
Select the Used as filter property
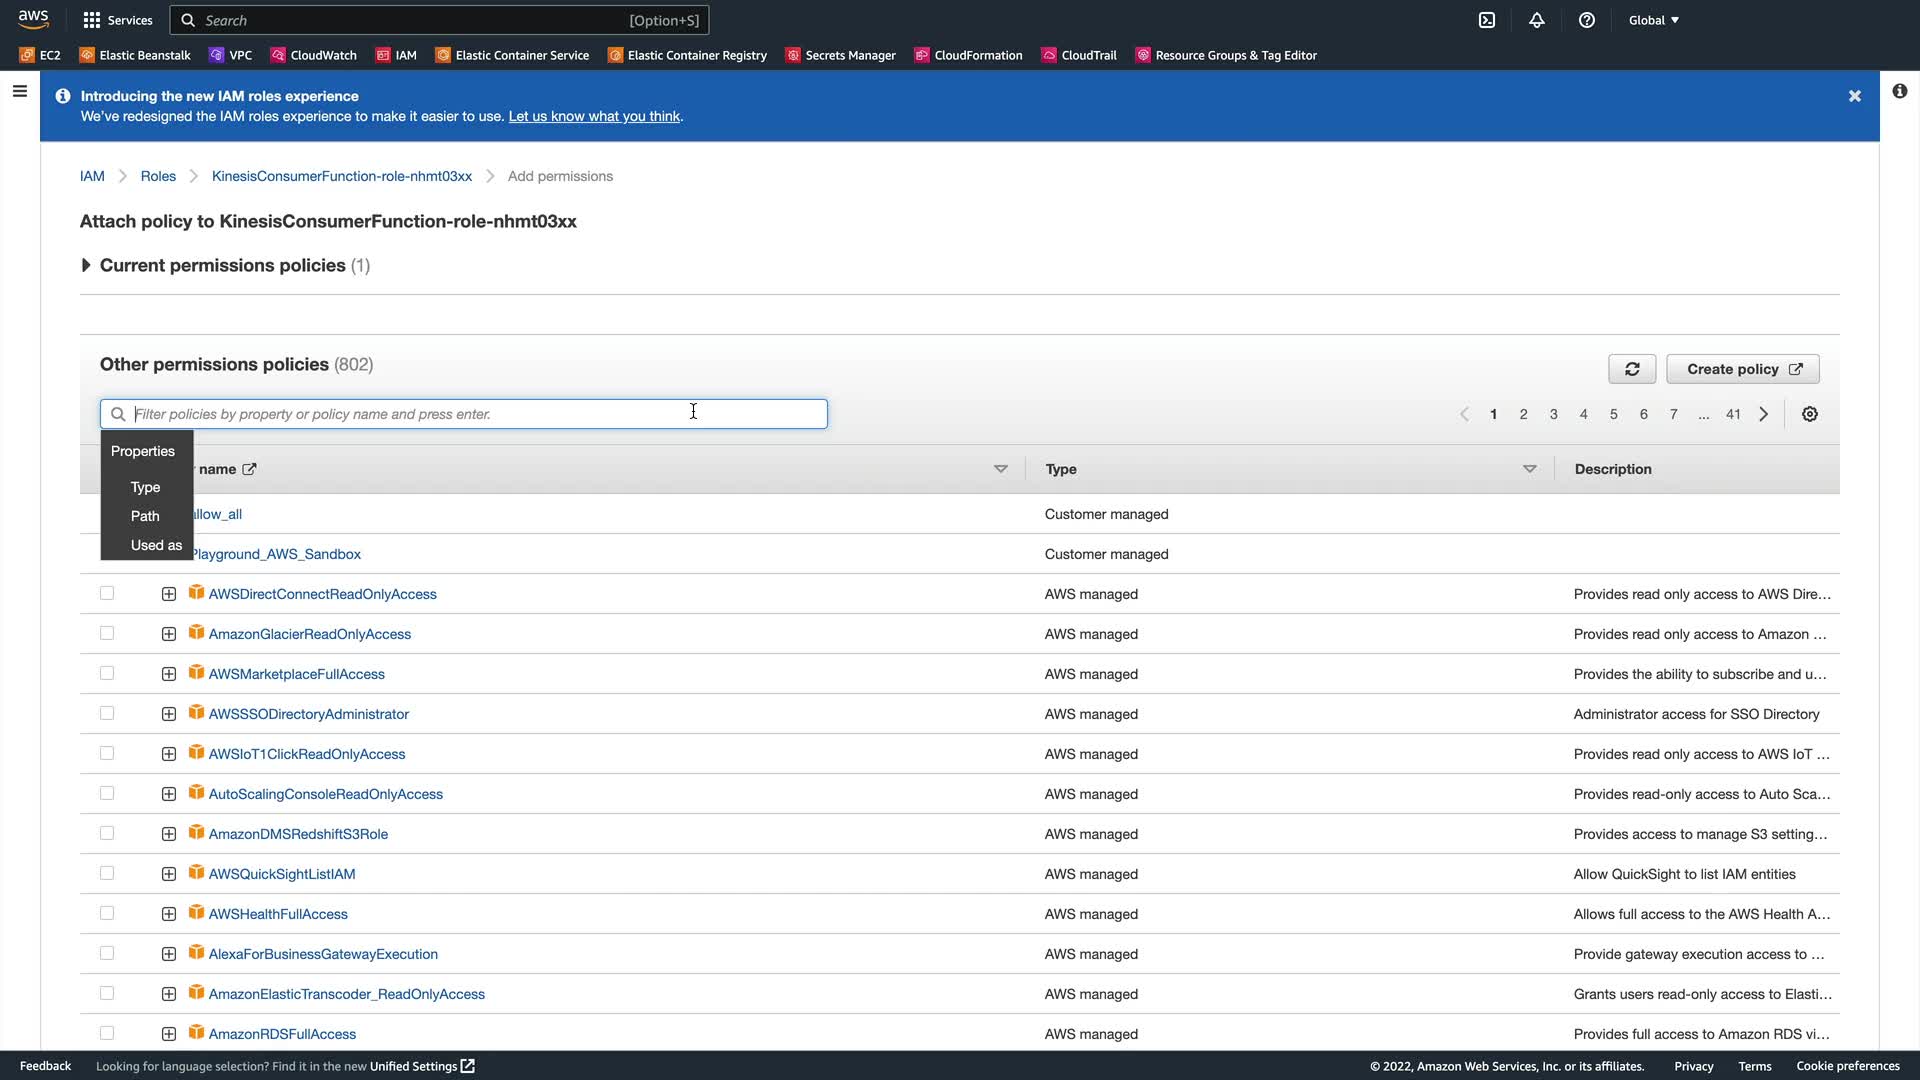(x=156, y=545)
